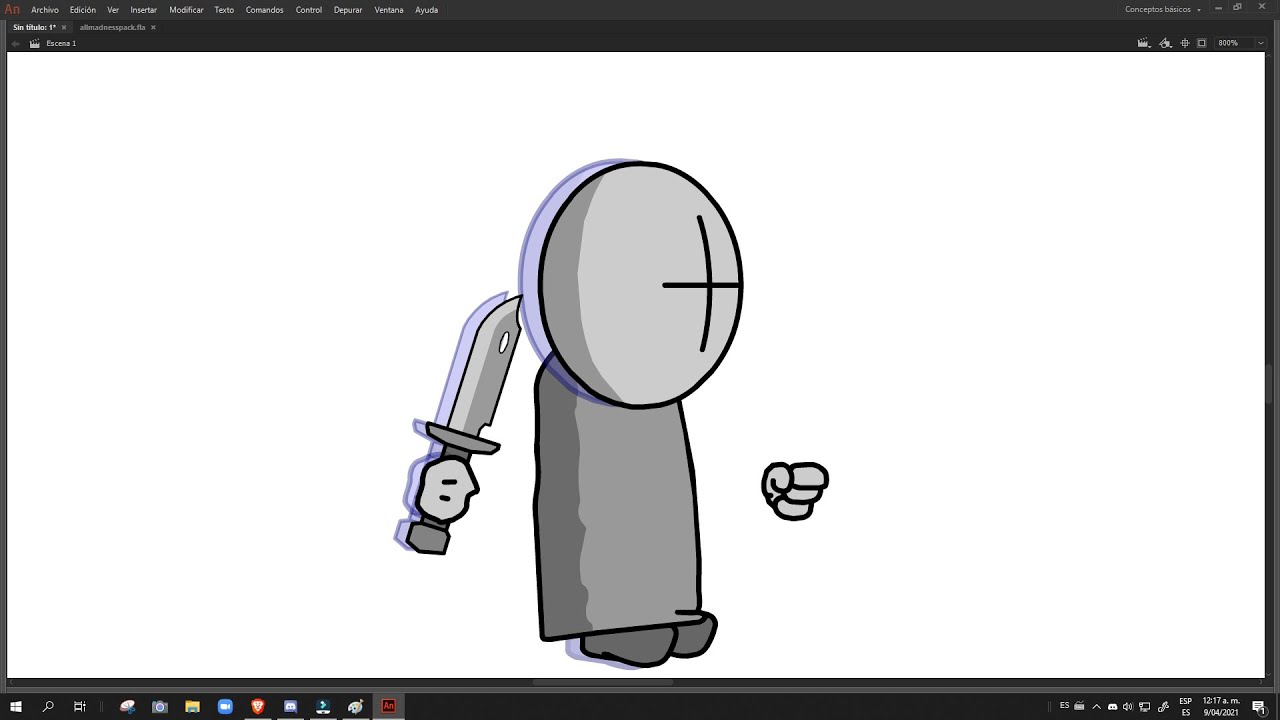Show hidden system tray icons
1280x720 pixels.
tap(1096, 706)
